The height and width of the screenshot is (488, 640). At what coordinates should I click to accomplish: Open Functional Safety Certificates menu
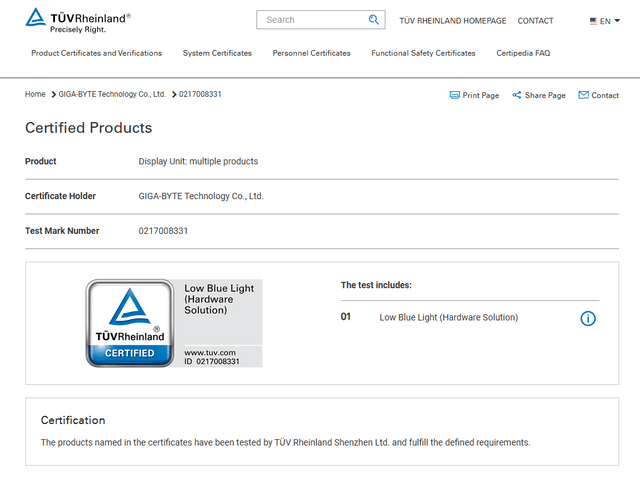pos(423,53)
